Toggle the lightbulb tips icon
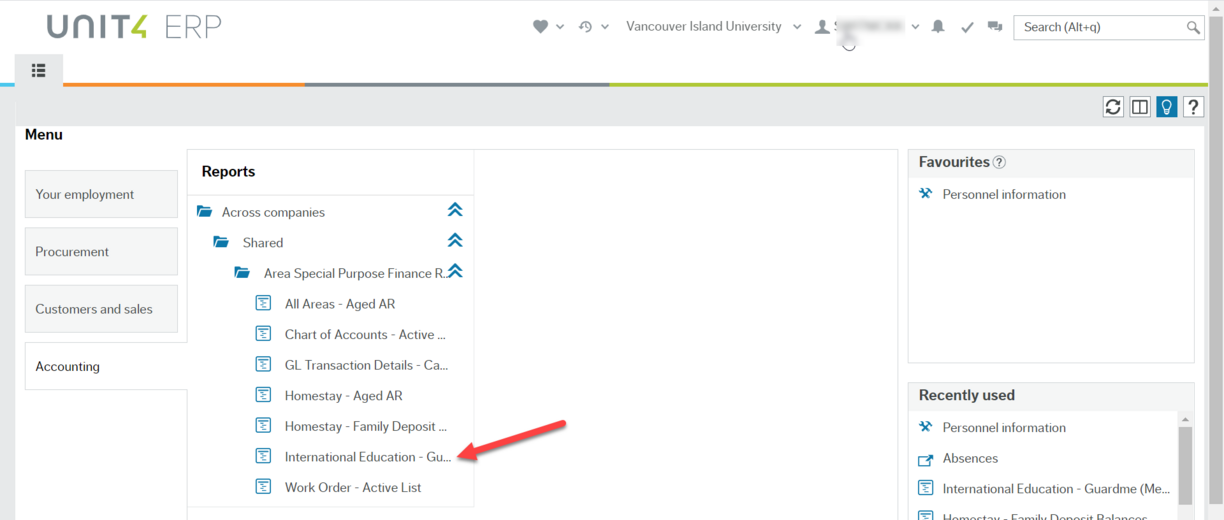The height and width of the screenshot is (520, 1224). (1167, 107)
